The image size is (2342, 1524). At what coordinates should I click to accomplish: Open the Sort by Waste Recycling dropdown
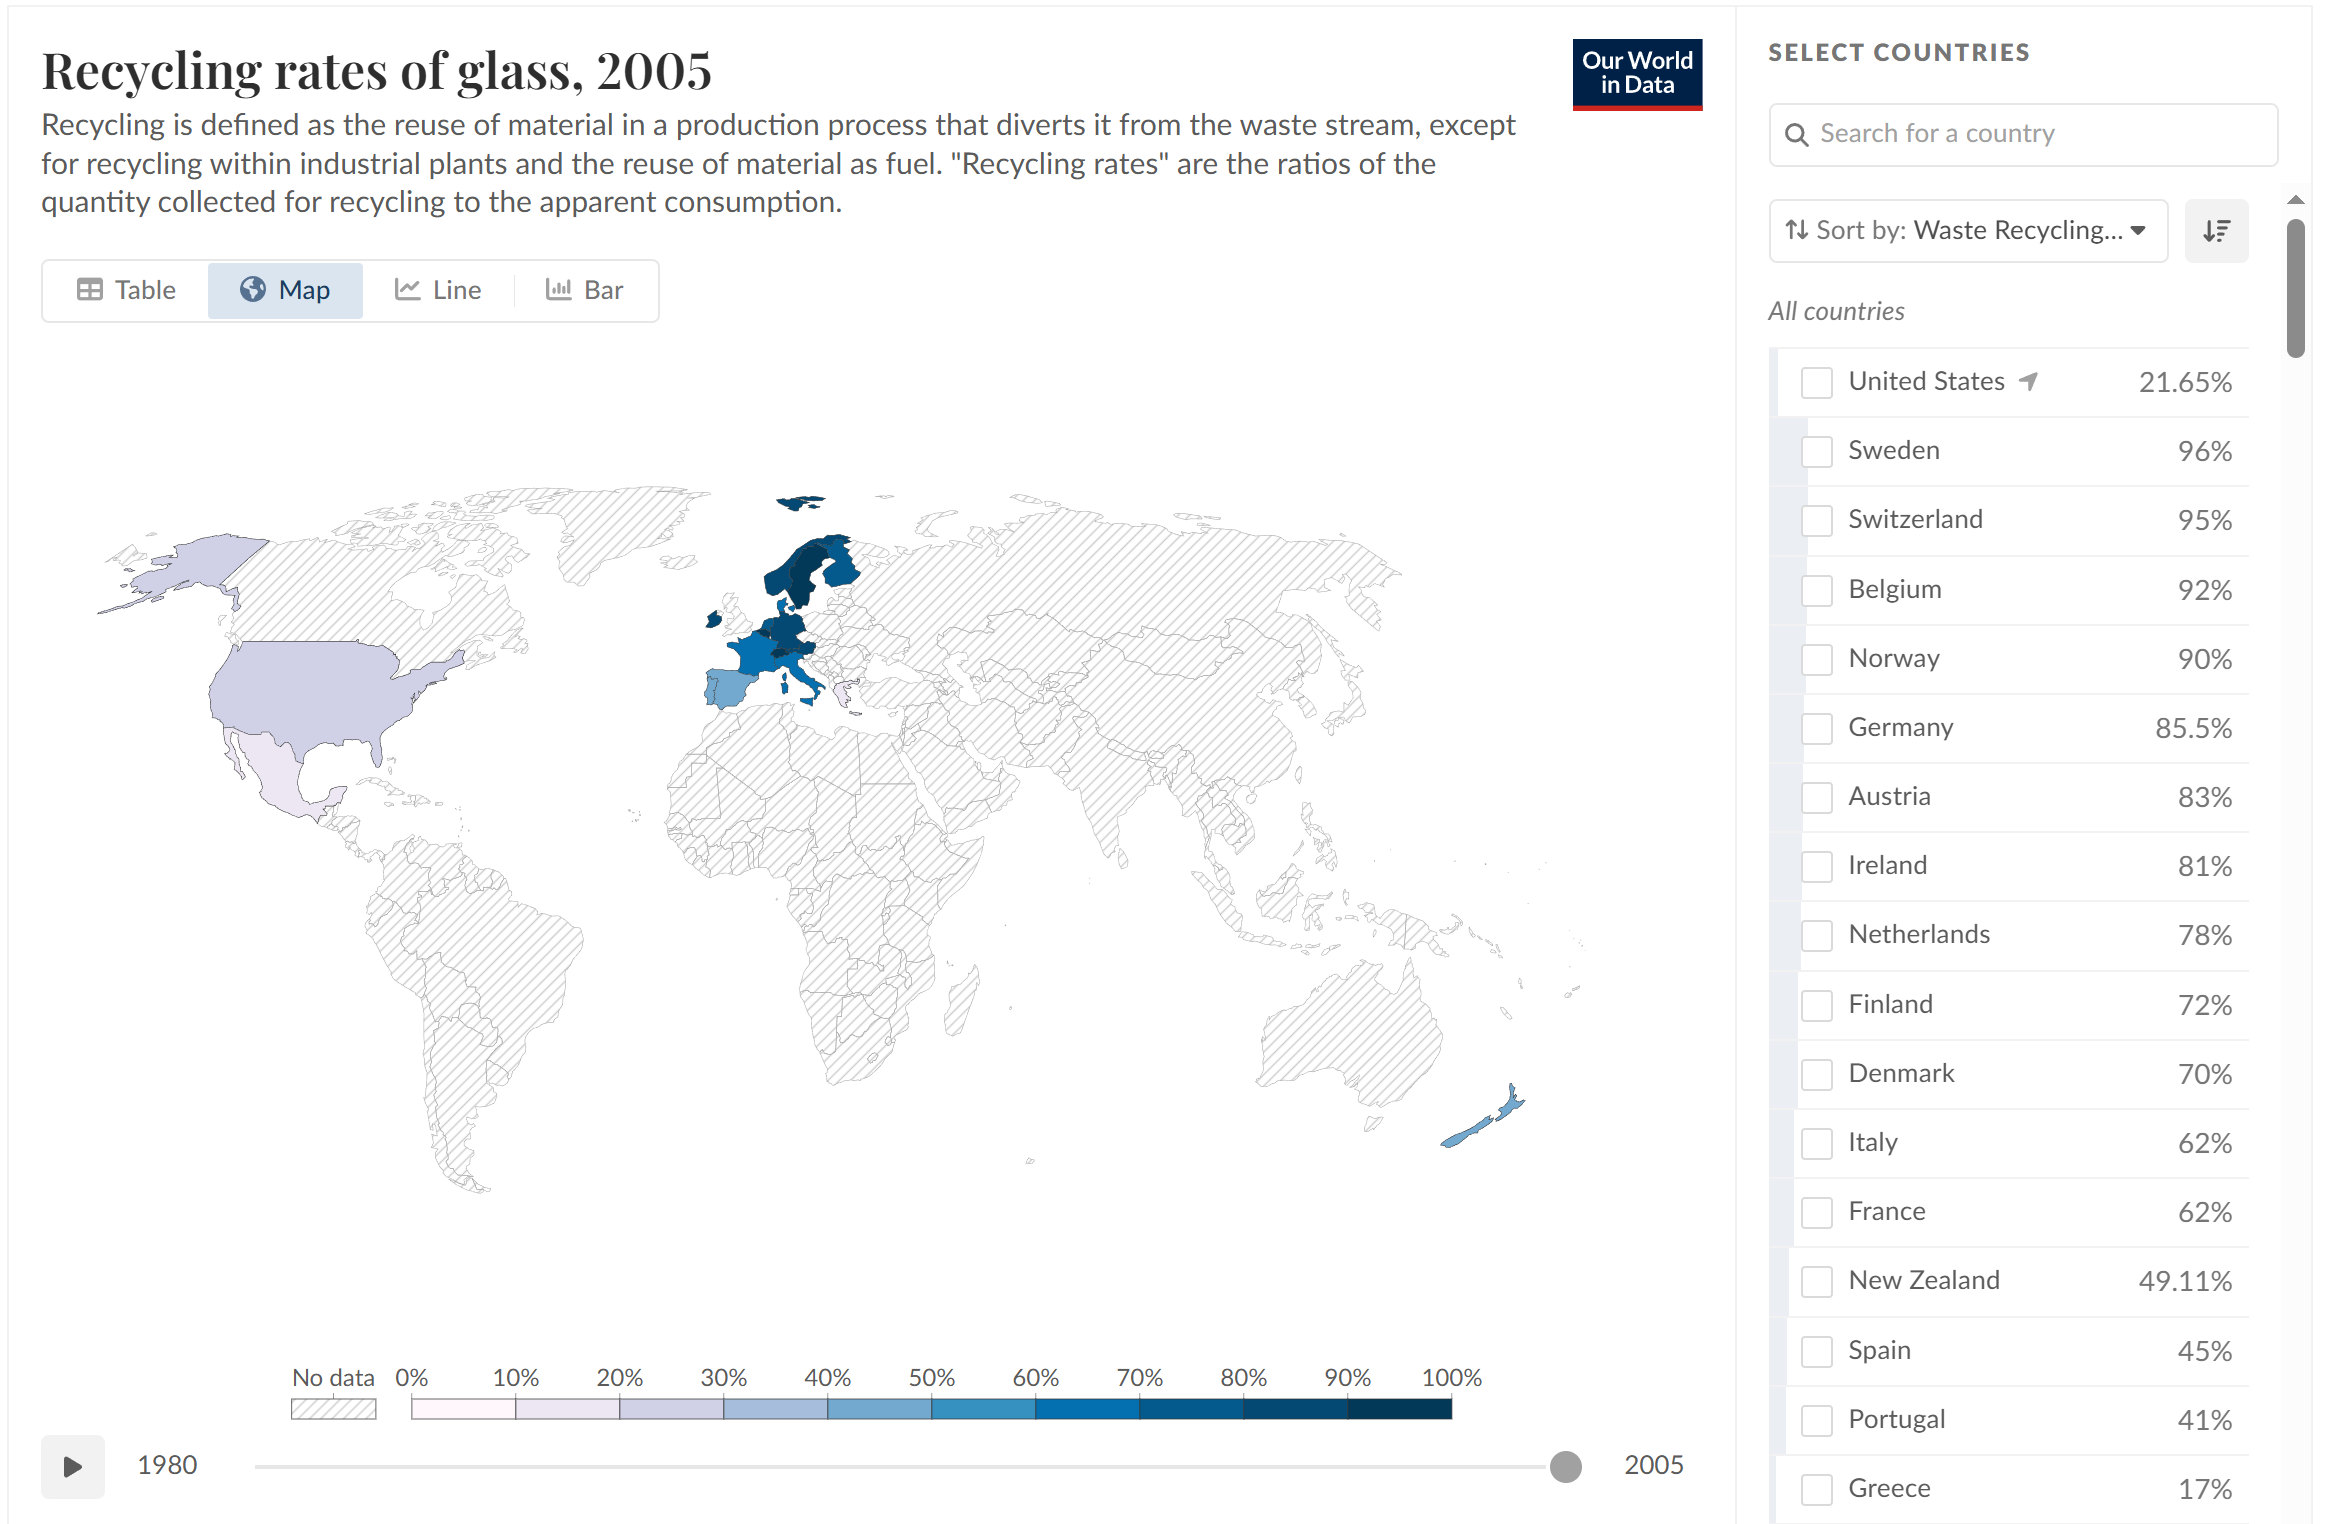[1967, 231]
